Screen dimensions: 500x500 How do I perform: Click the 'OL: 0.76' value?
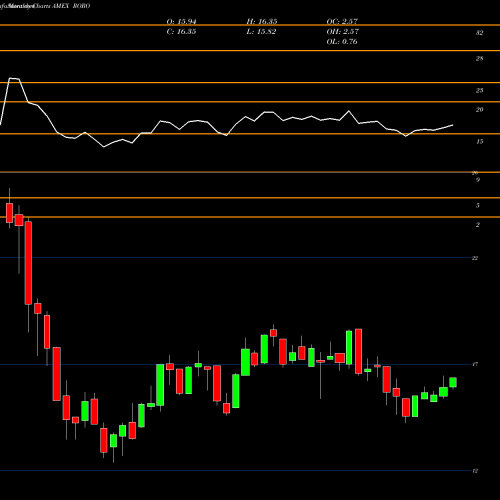click(342, 42)
